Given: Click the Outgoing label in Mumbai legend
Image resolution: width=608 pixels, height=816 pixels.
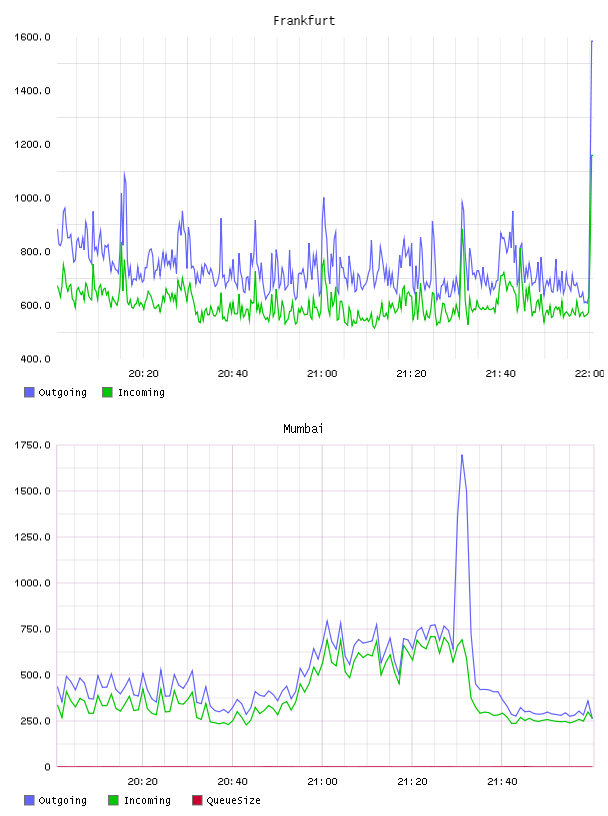Looking at the screenshot, I should click(62, 800).
